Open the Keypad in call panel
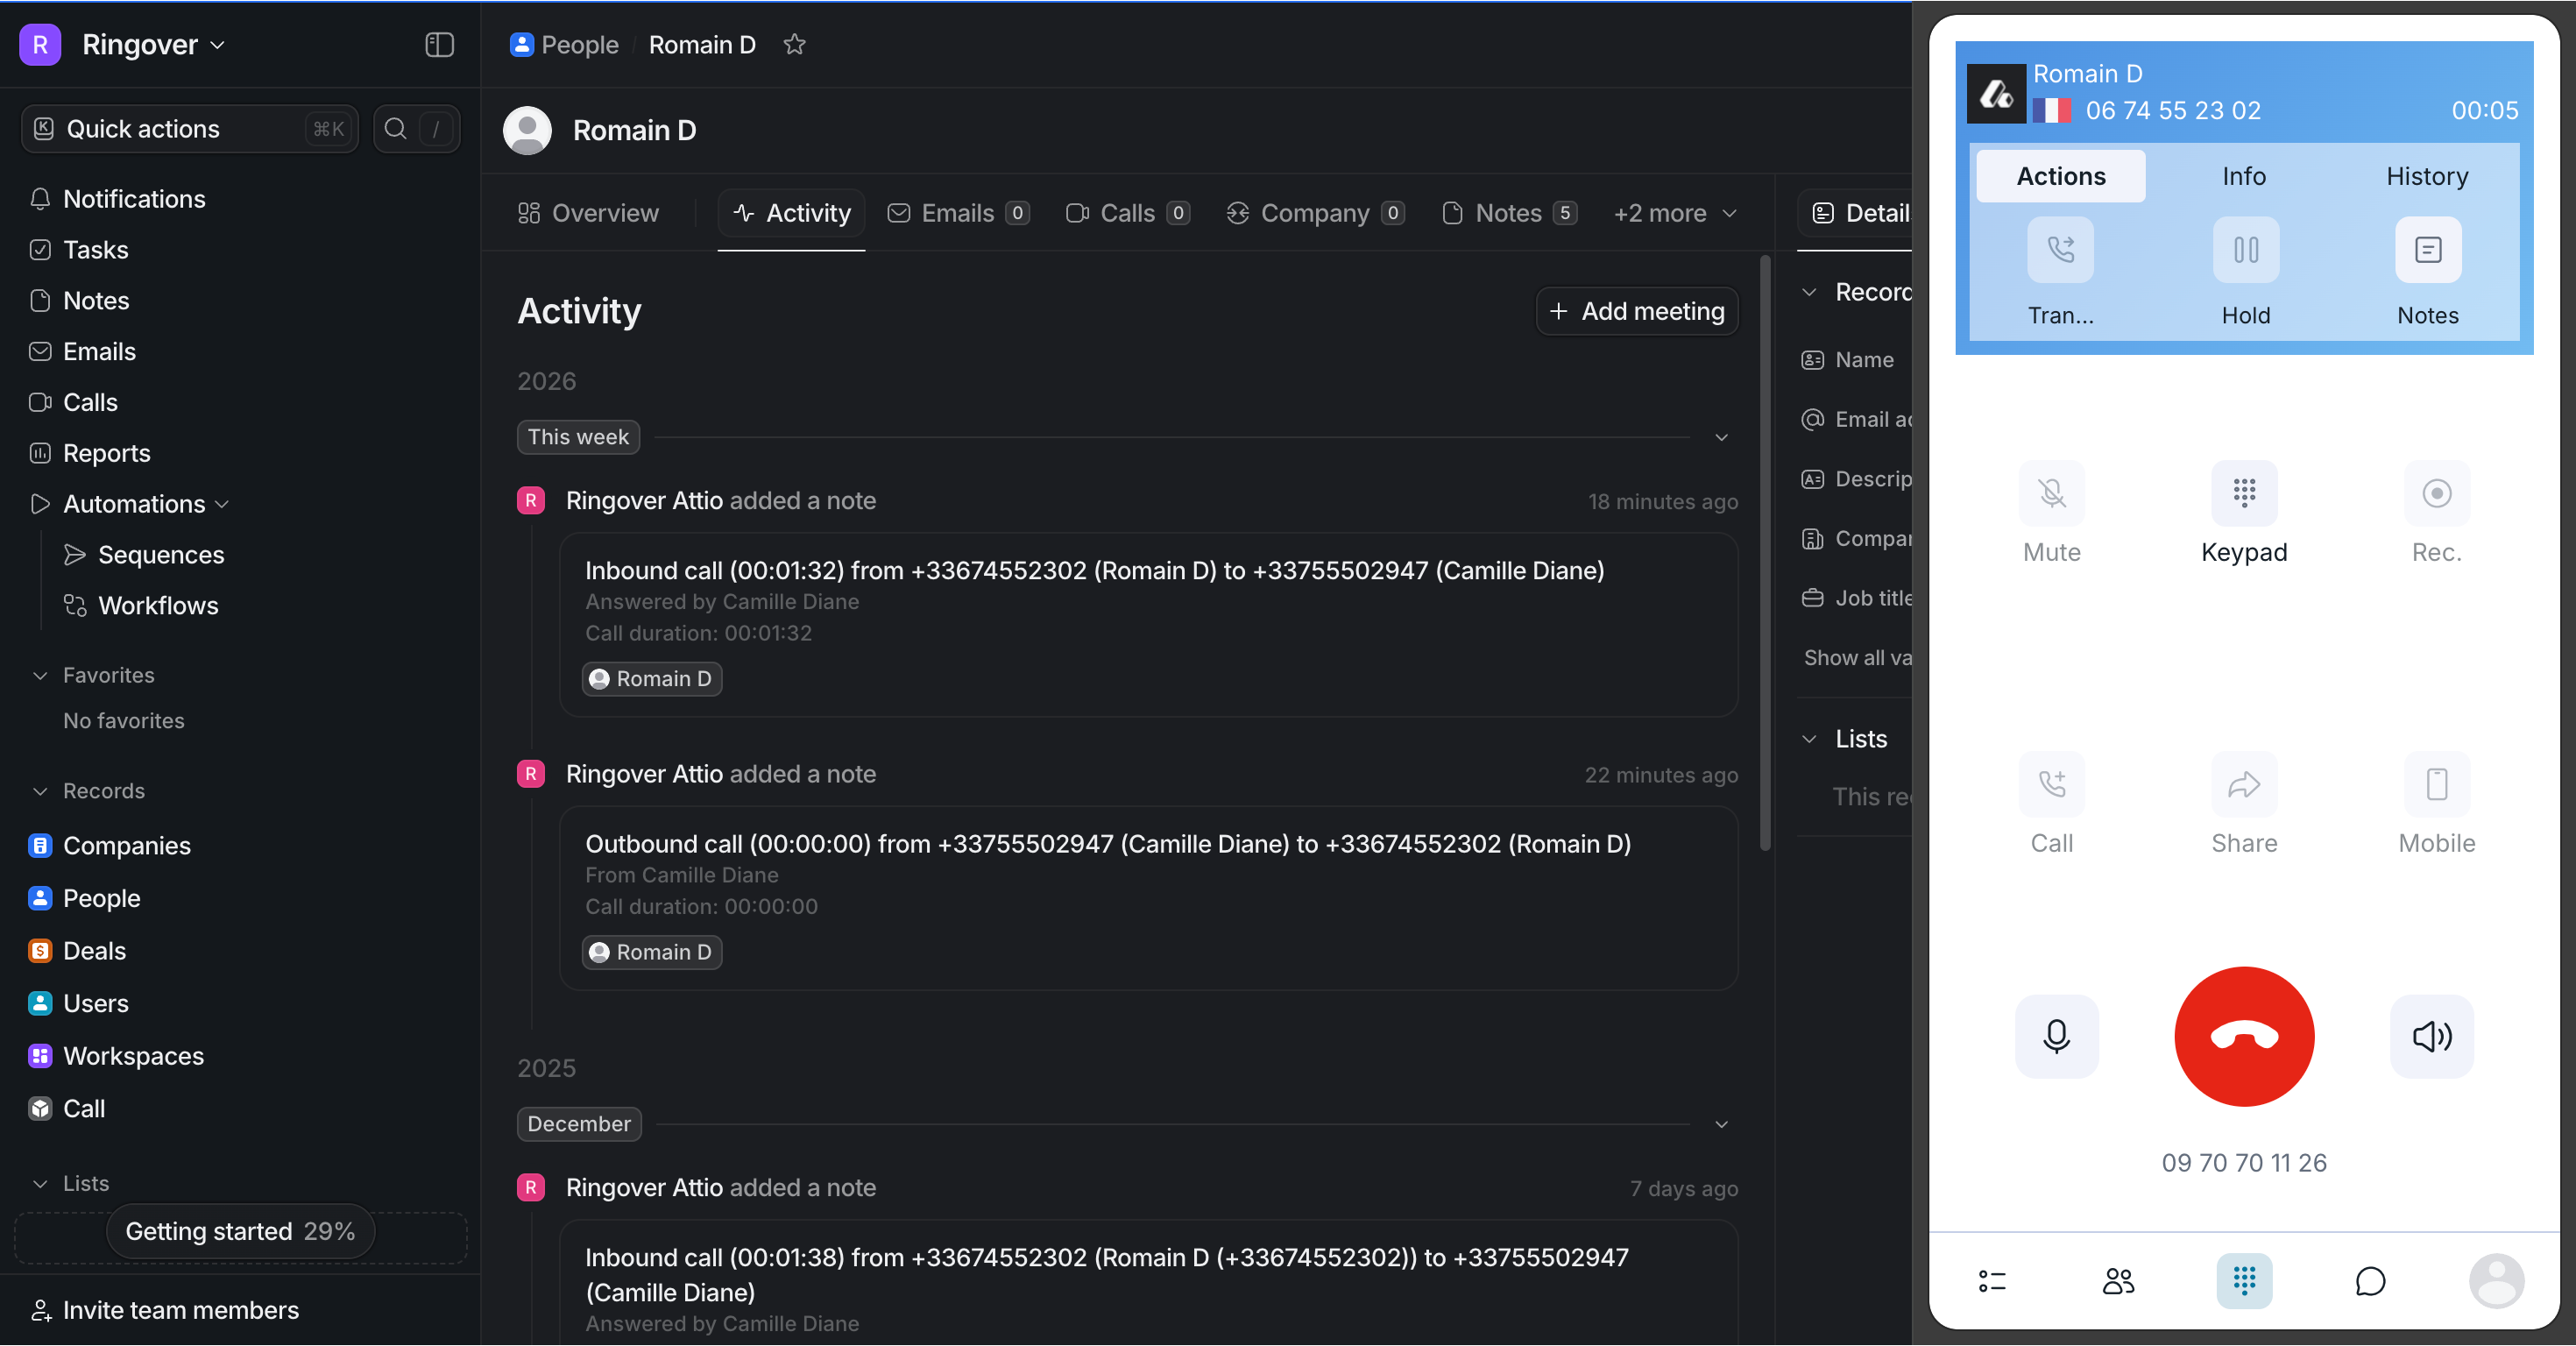Screen dimensions: 2576x1346 2243,493
